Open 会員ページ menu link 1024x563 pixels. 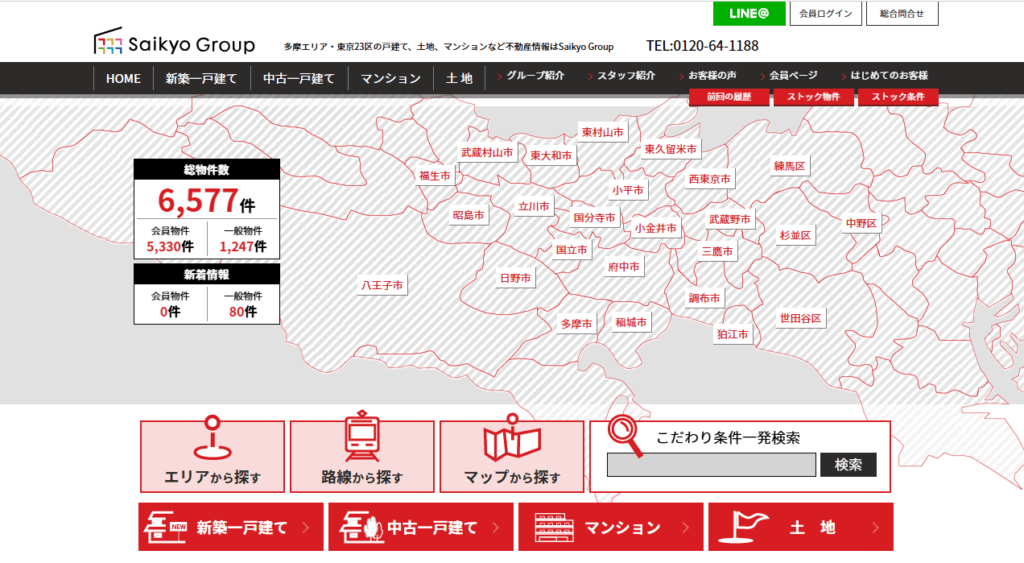[x=793, y=75]
